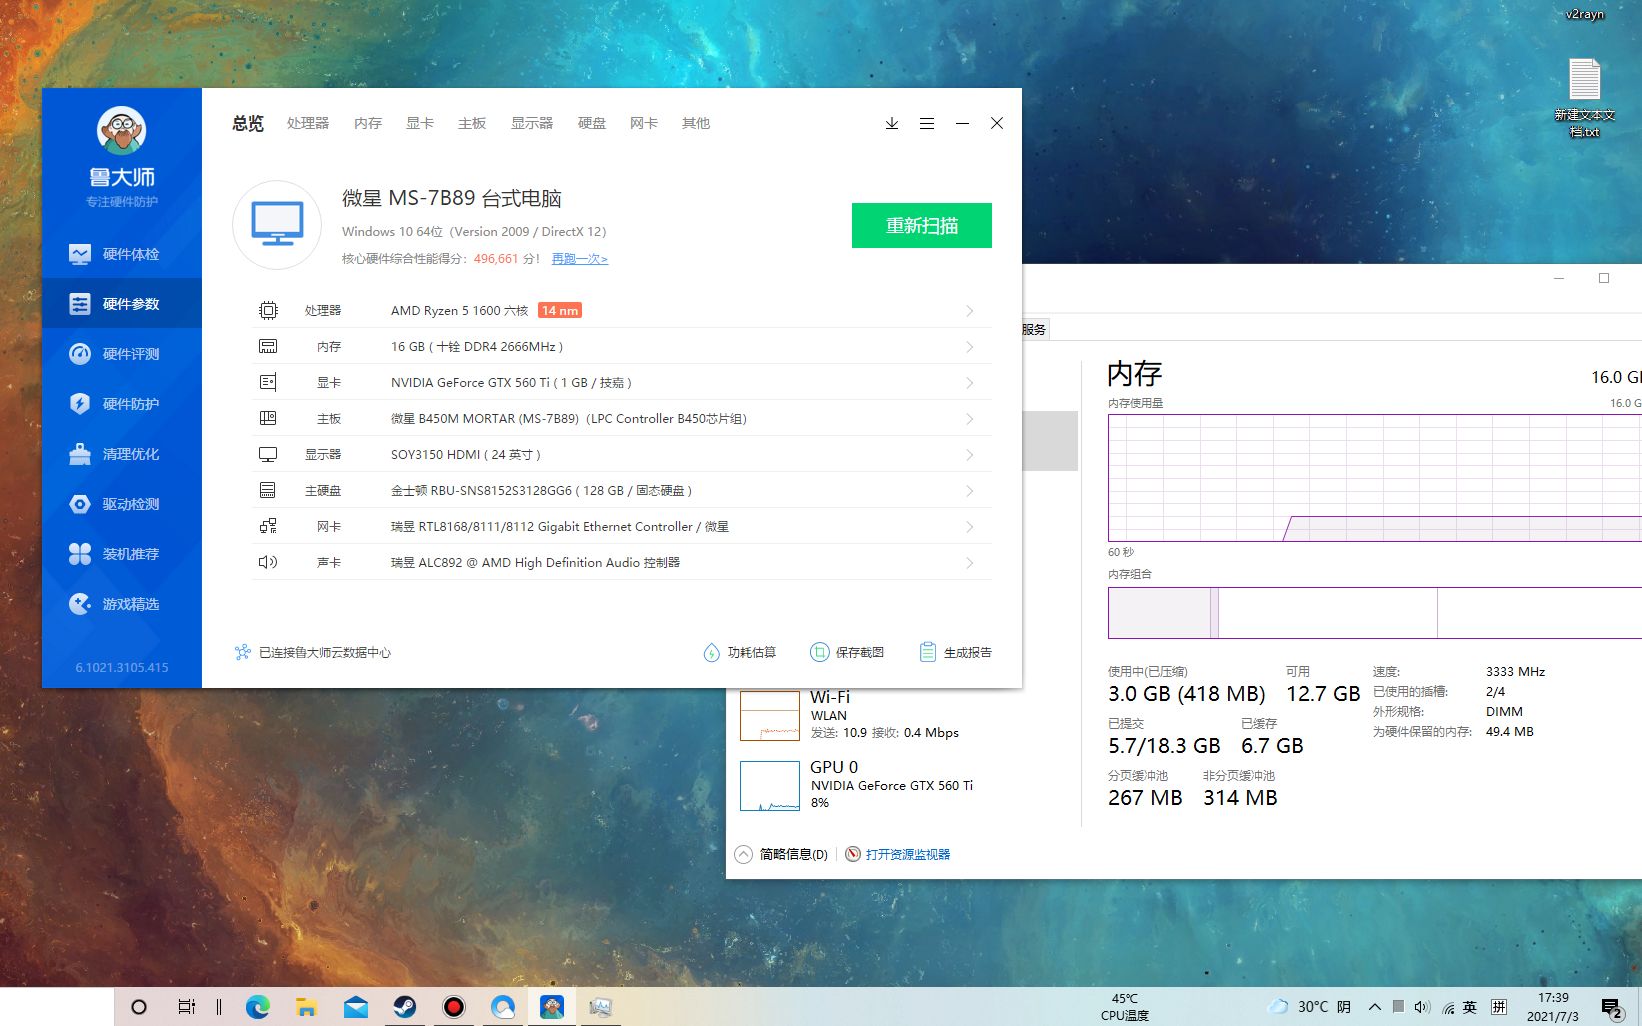Open 硬件体检 in the sidebar

tap(122, 254)
